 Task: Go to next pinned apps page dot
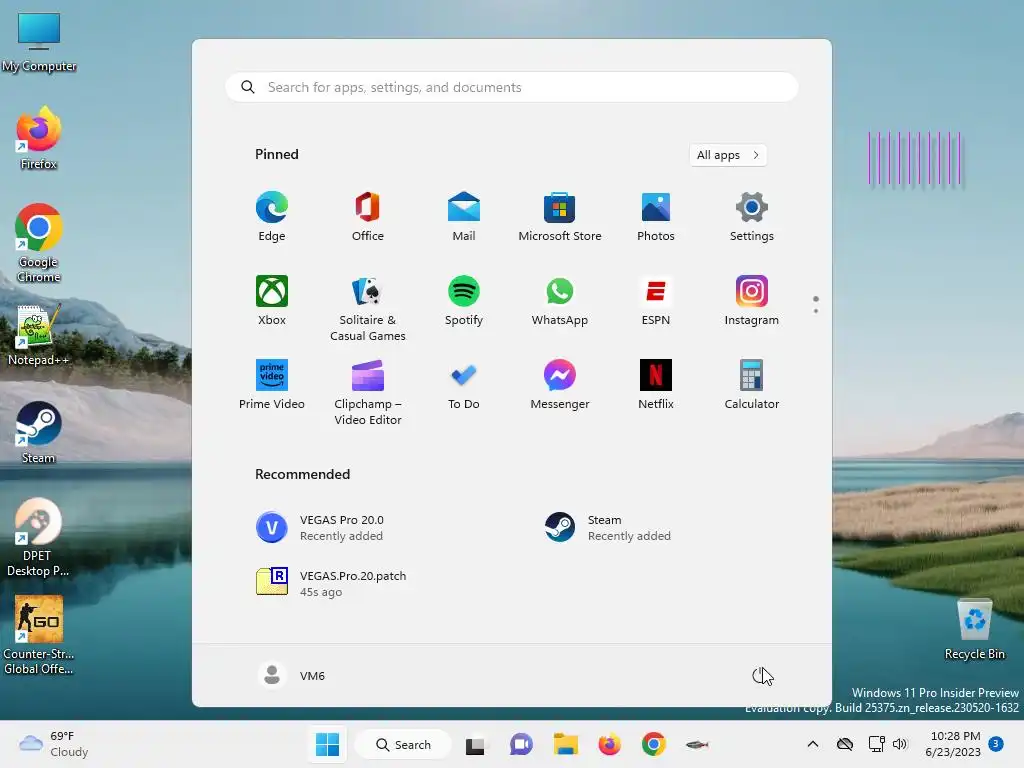816,311
